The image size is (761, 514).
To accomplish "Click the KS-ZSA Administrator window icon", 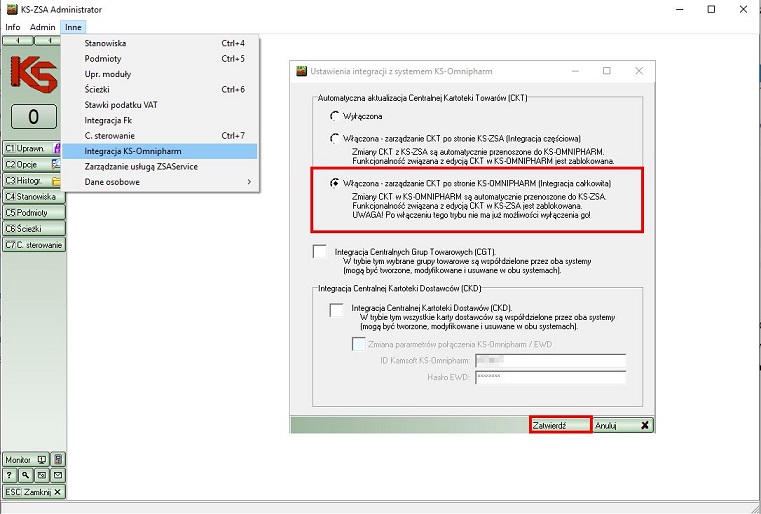I will point(12,9).
